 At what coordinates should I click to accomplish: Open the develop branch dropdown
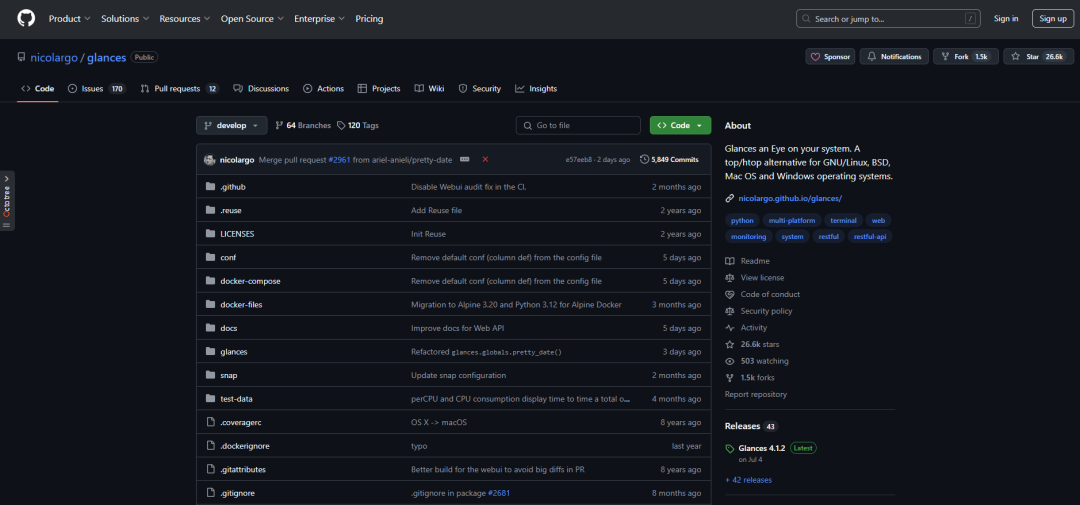[x=231, y=125]
